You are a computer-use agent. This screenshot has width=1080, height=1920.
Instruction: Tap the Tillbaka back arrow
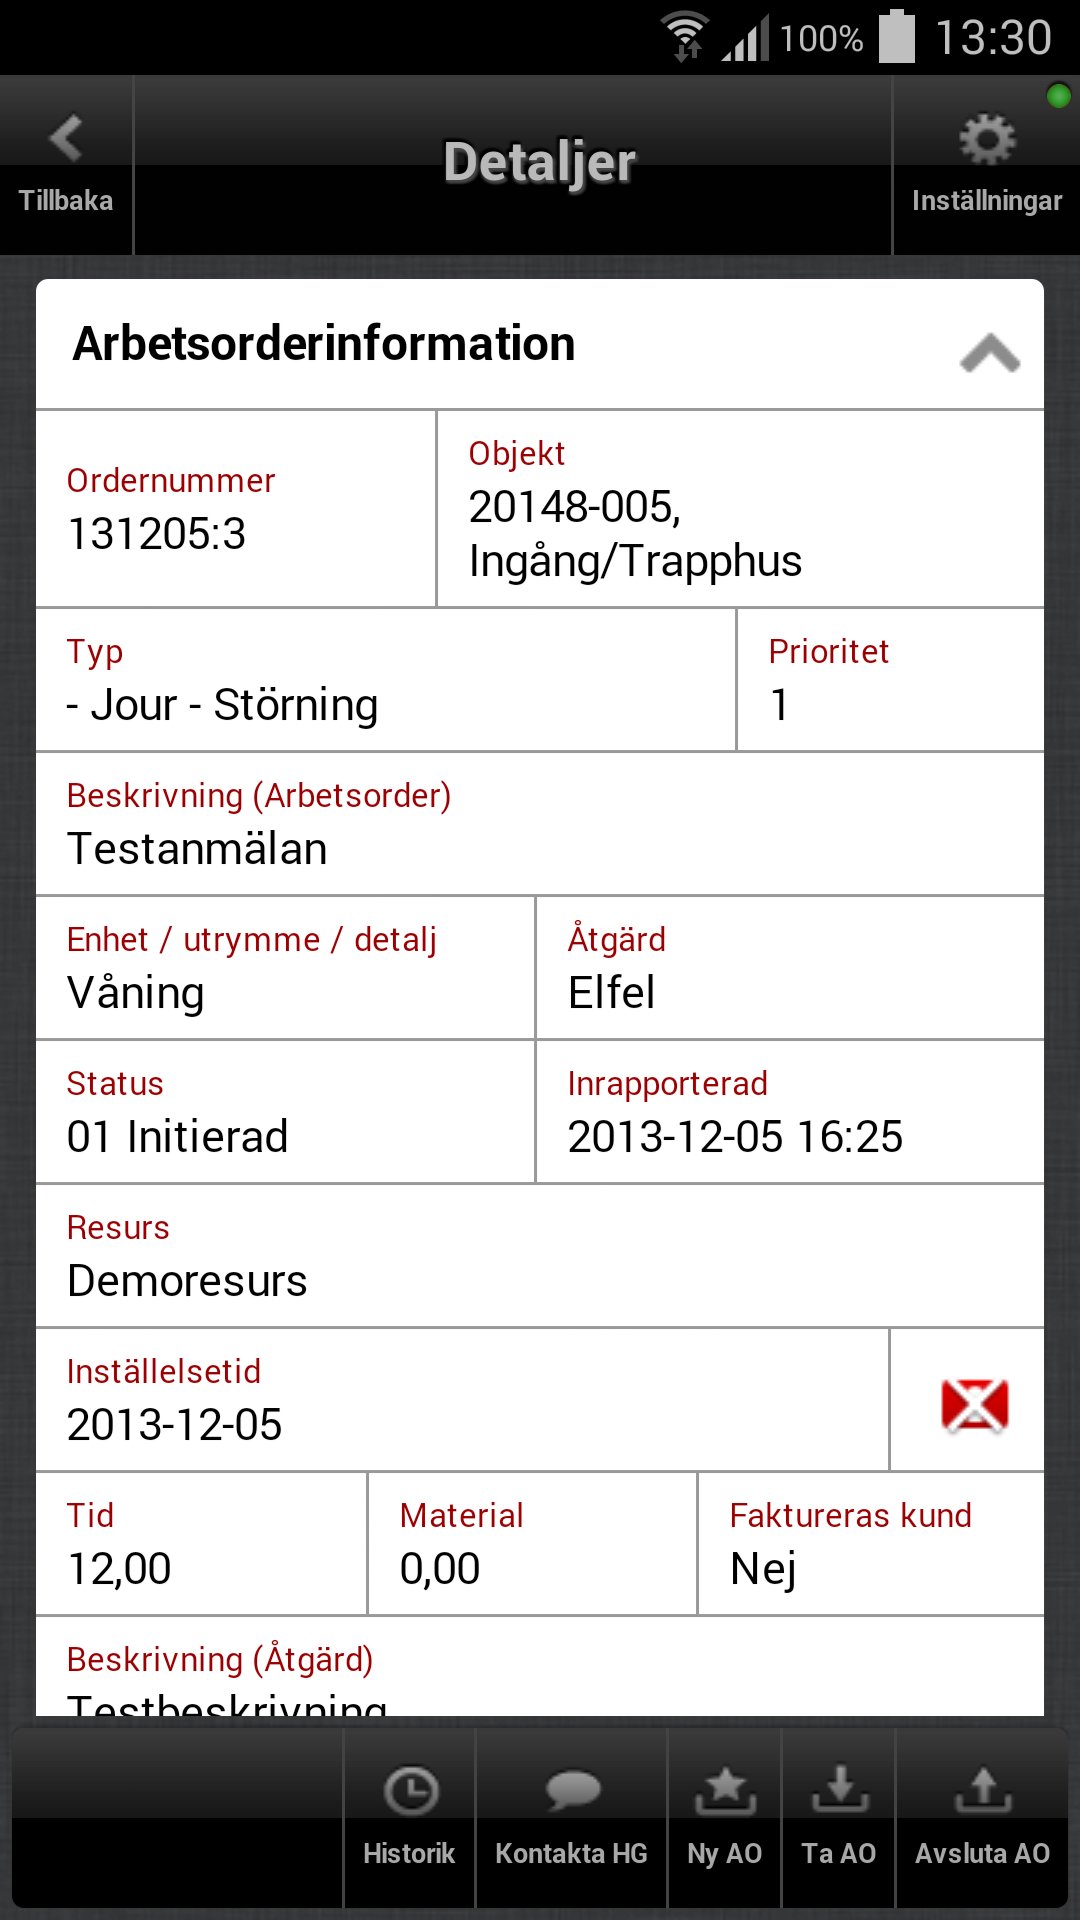(x=66, y=140)
